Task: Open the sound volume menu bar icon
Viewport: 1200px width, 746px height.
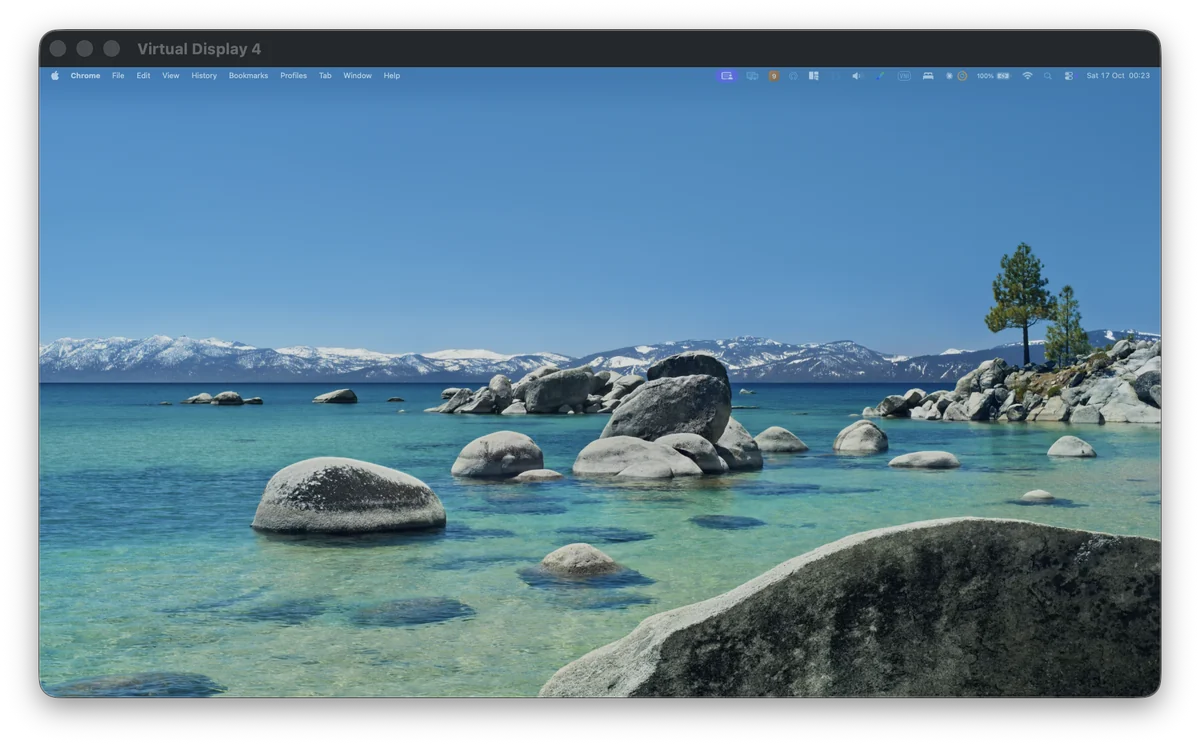Action: click(x=856, y=76)
